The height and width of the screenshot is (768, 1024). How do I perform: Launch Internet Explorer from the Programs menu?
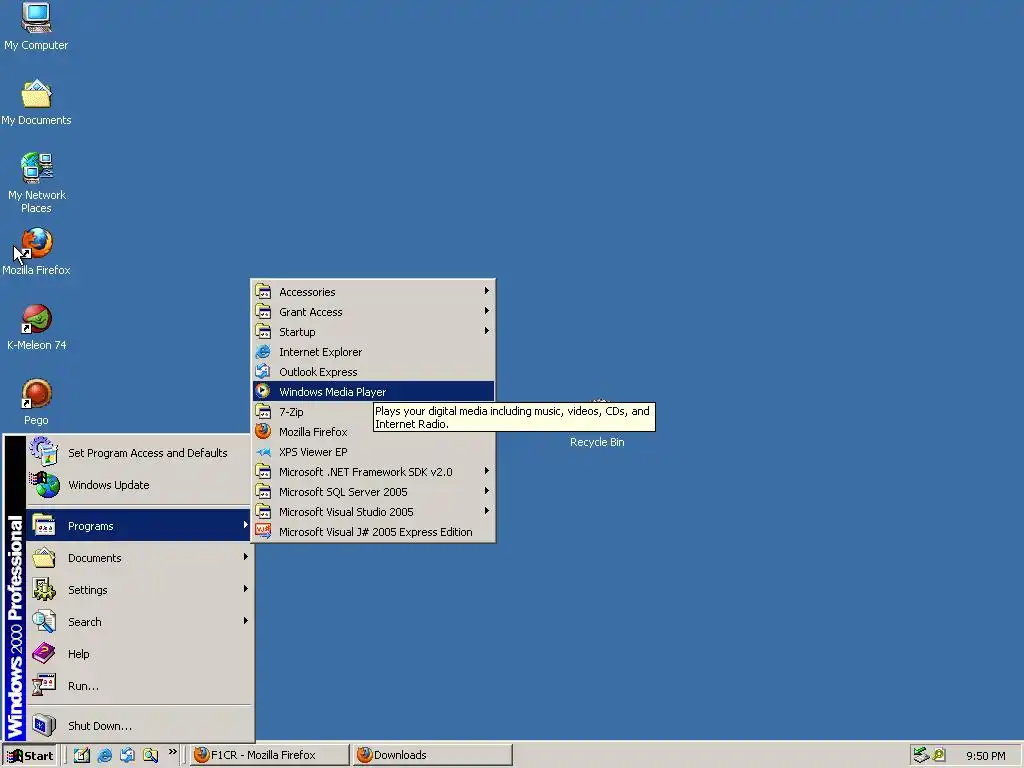tap(373, 352)
